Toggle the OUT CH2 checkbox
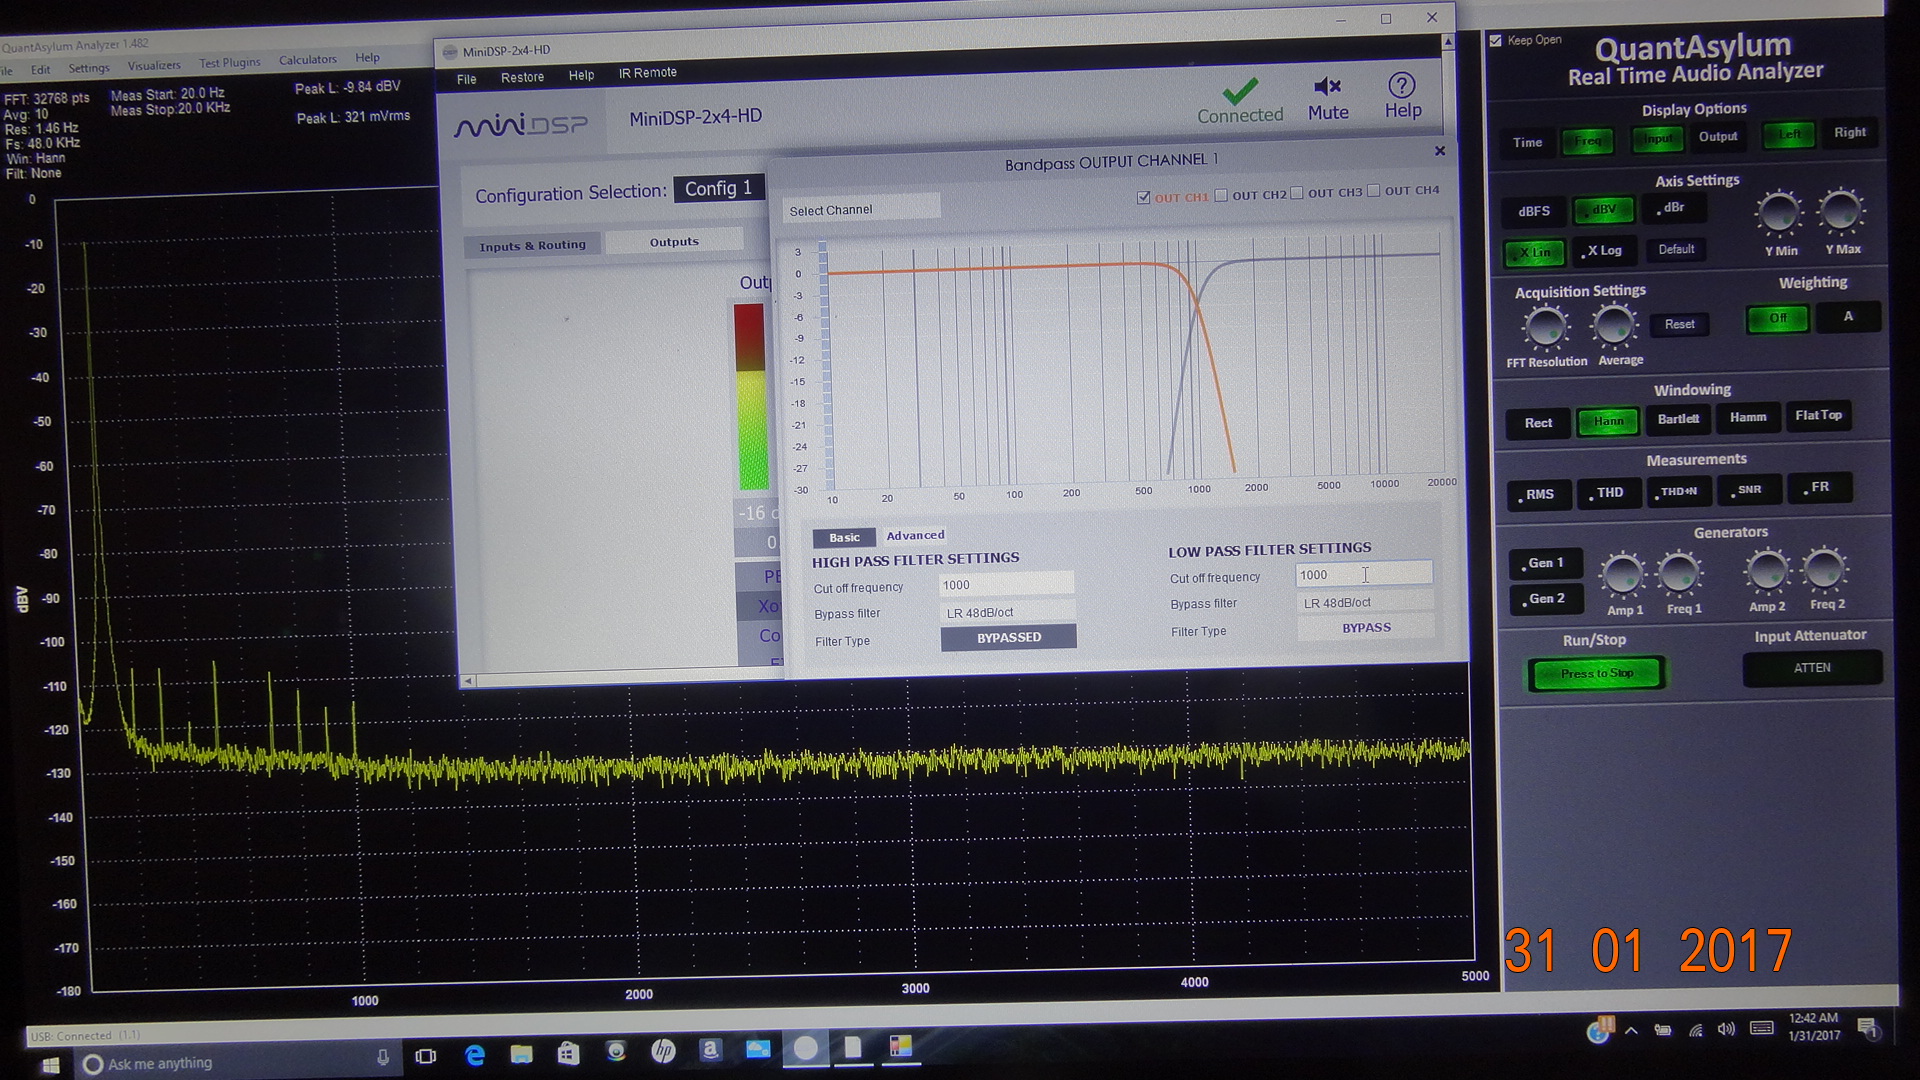Screen dimensions: 1920x1080 point(1221,195)
